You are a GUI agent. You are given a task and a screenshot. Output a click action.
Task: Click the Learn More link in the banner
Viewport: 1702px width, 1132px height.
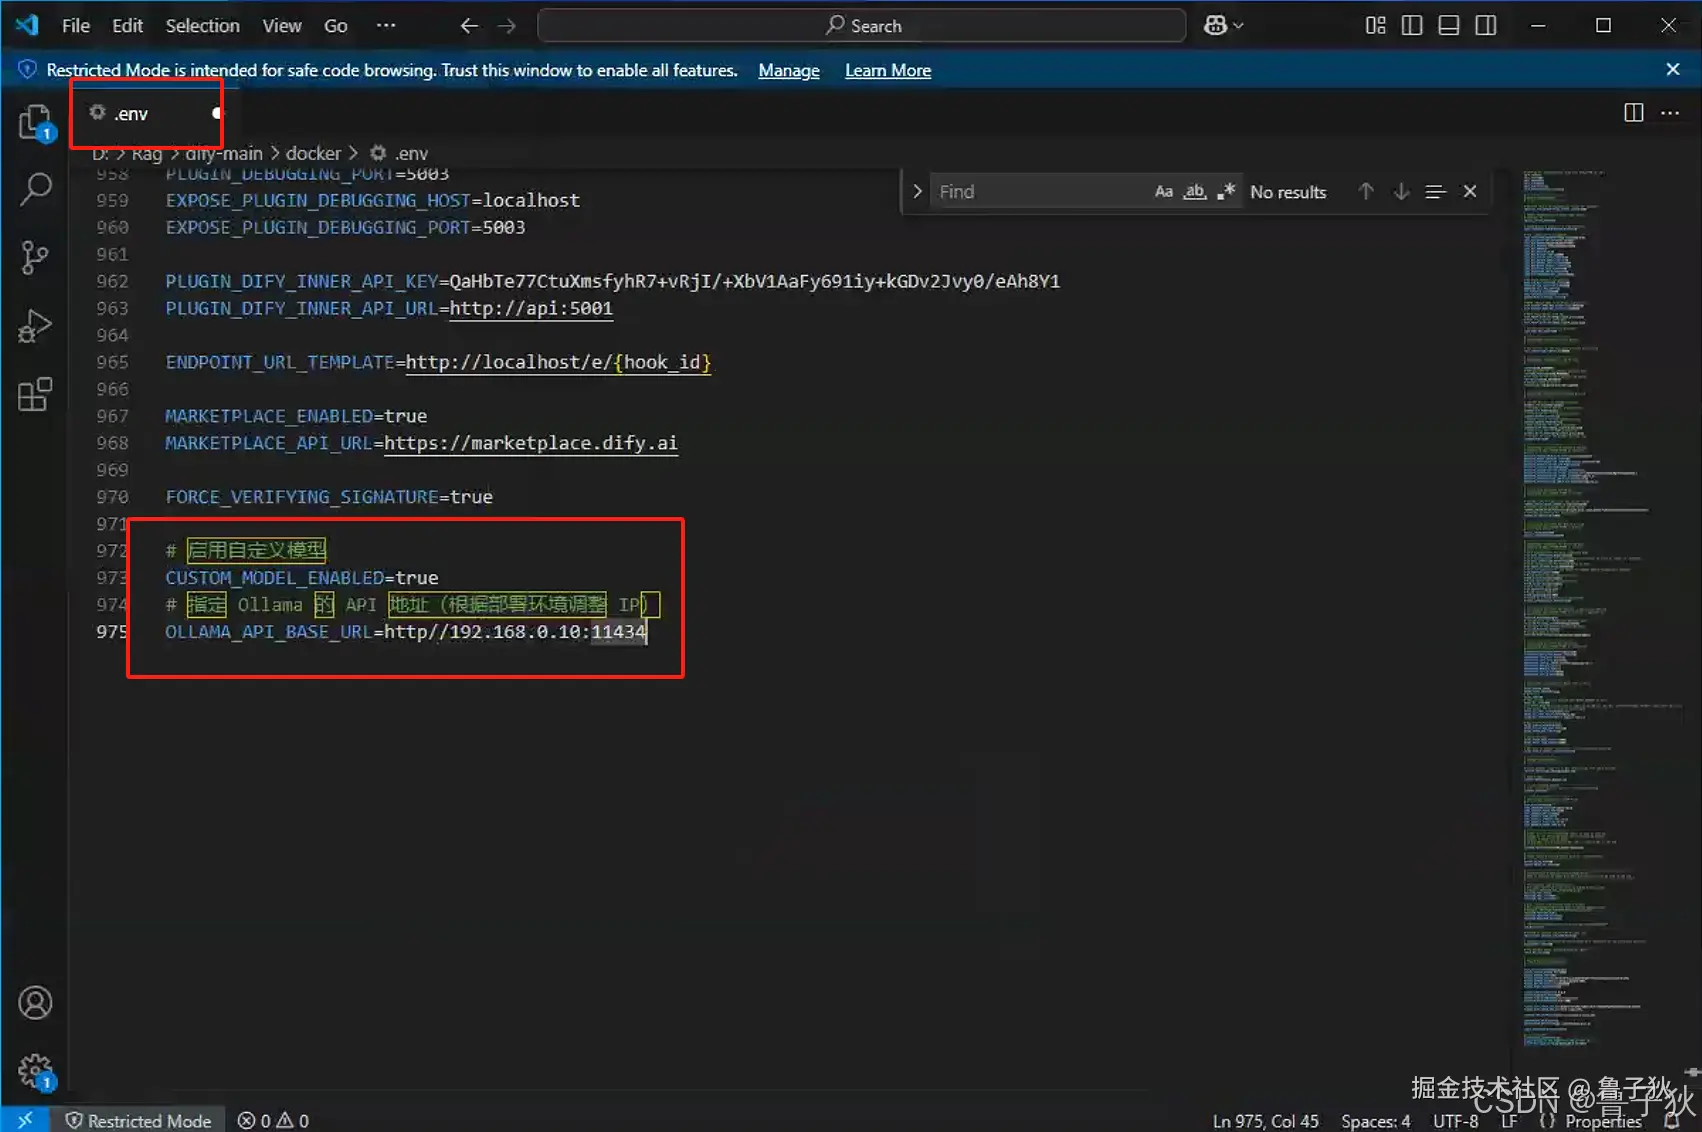(x=888, y=70)
